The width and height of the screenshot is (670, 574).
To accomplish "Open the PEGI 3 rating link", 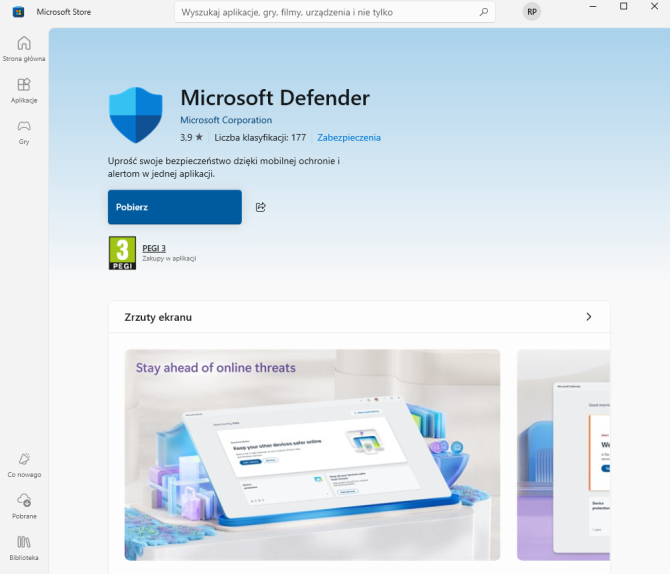I will (154, 248).
